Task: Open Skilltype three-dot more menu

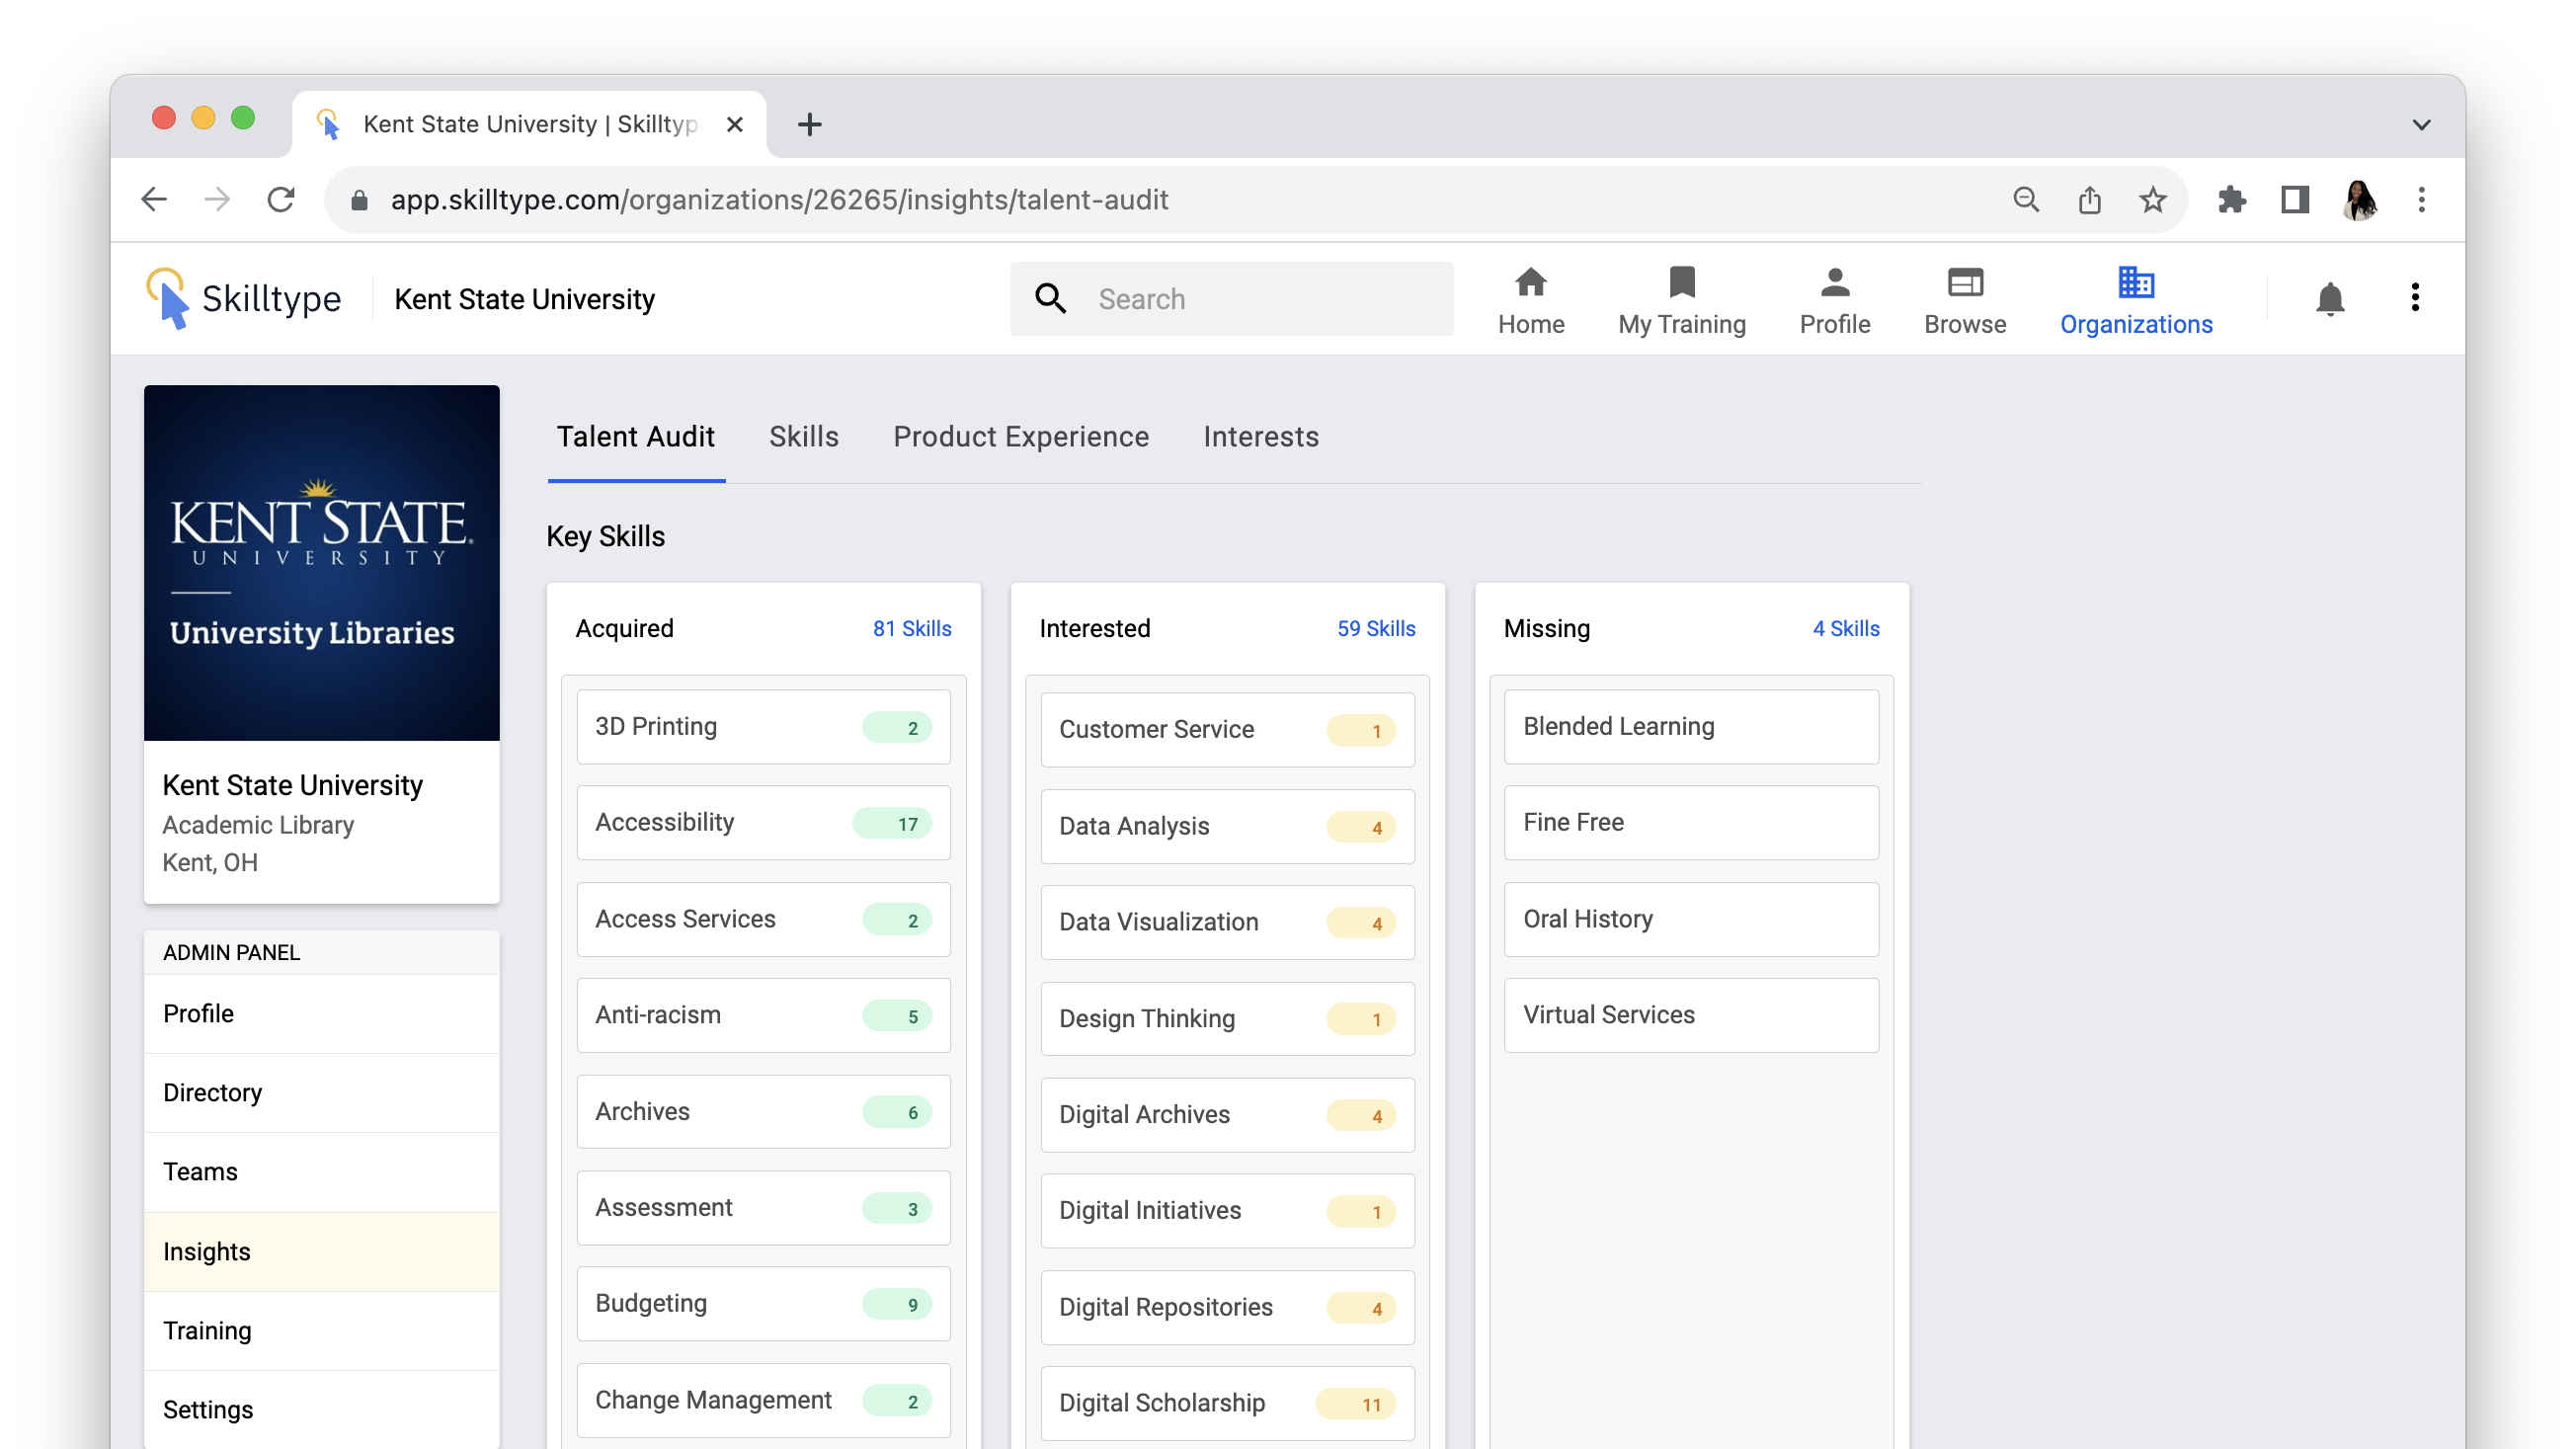Action: [x=2414, y=298]
